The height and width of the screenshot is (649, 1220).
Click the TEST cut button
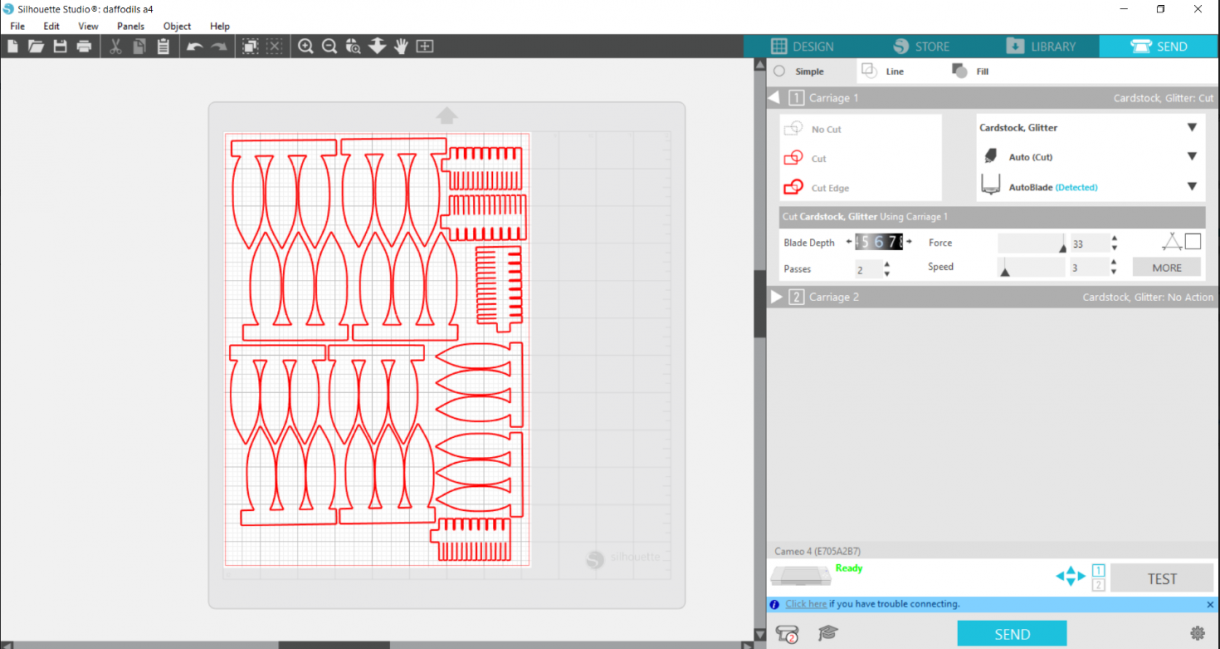point(1162,578)
